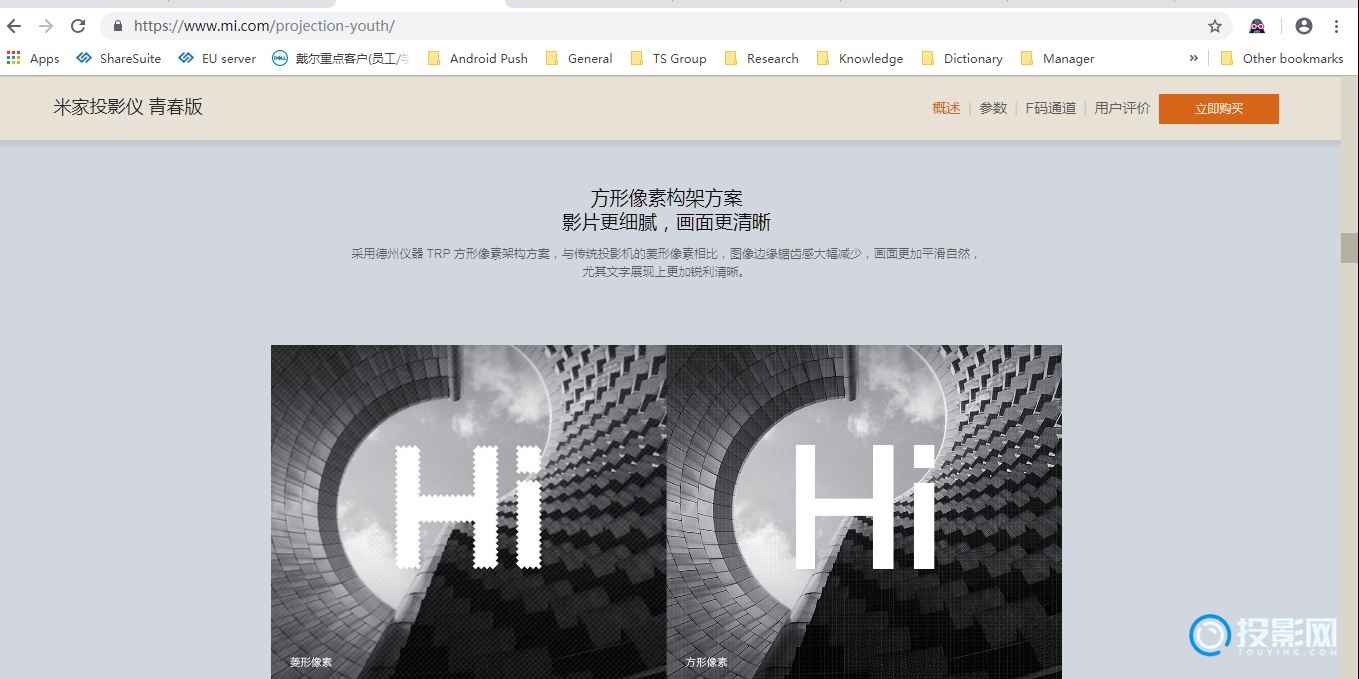The image size is (1359, 679).
Task: Open the Other bookmarks folder
Action: click(x=1282, y=58)
